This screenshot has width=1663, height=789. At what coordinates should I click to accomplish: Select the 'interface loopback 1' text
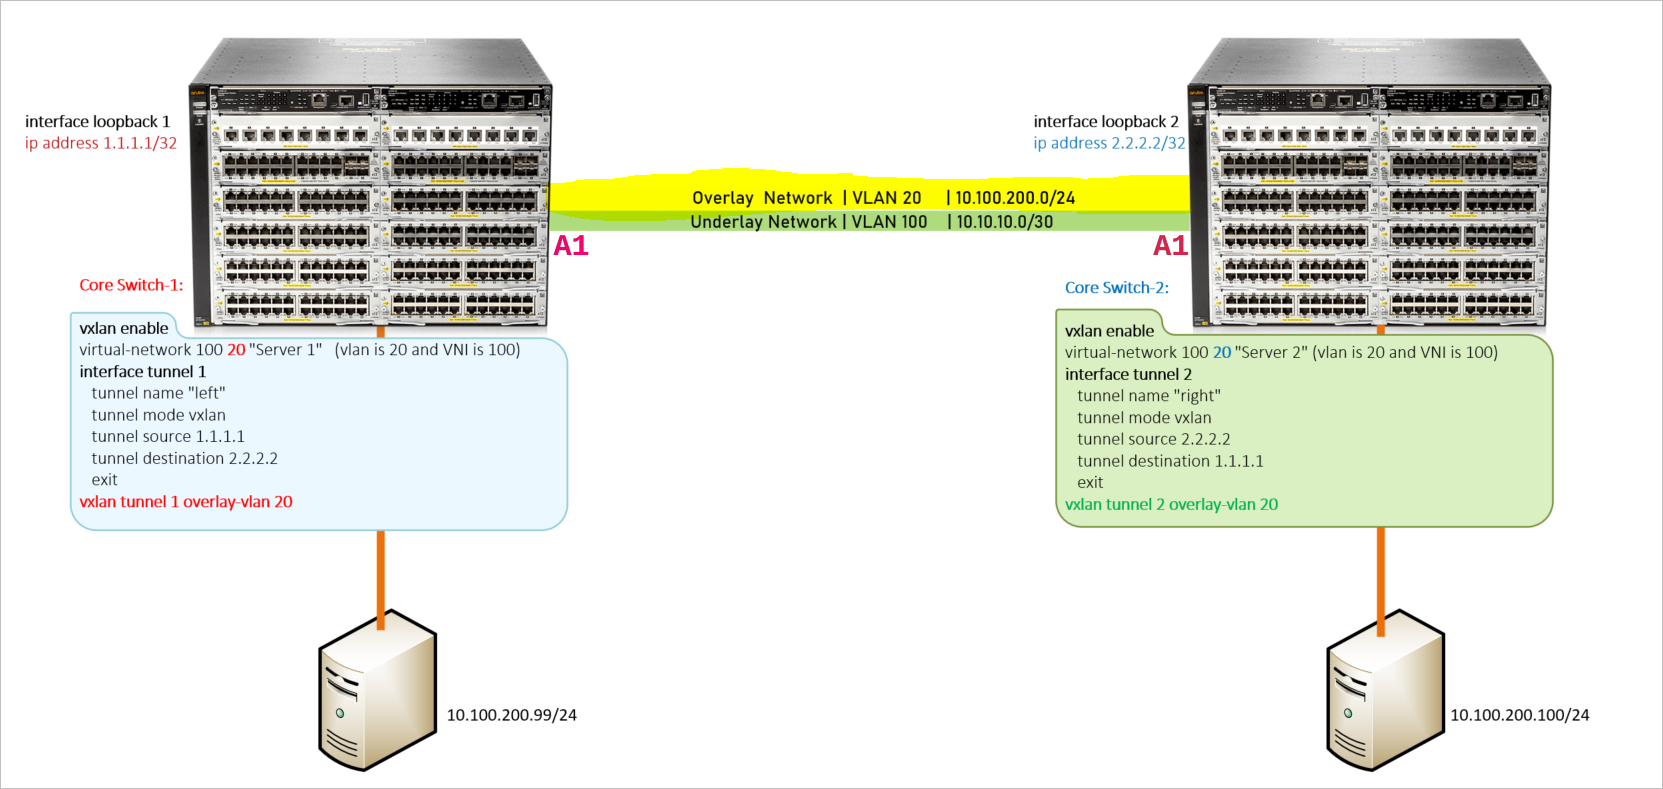pos(98,121)
